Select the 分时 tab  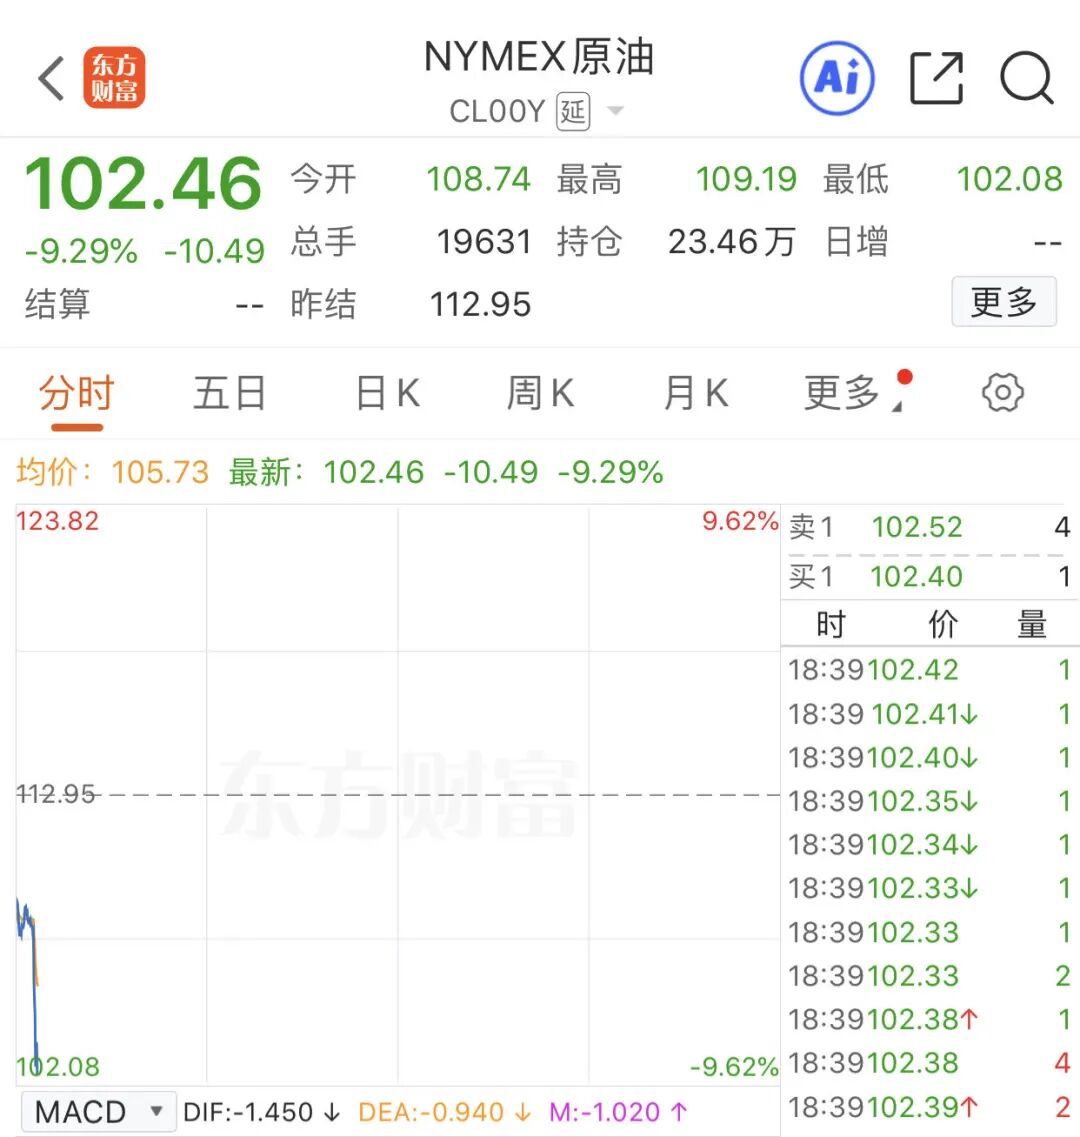[77, 393]
